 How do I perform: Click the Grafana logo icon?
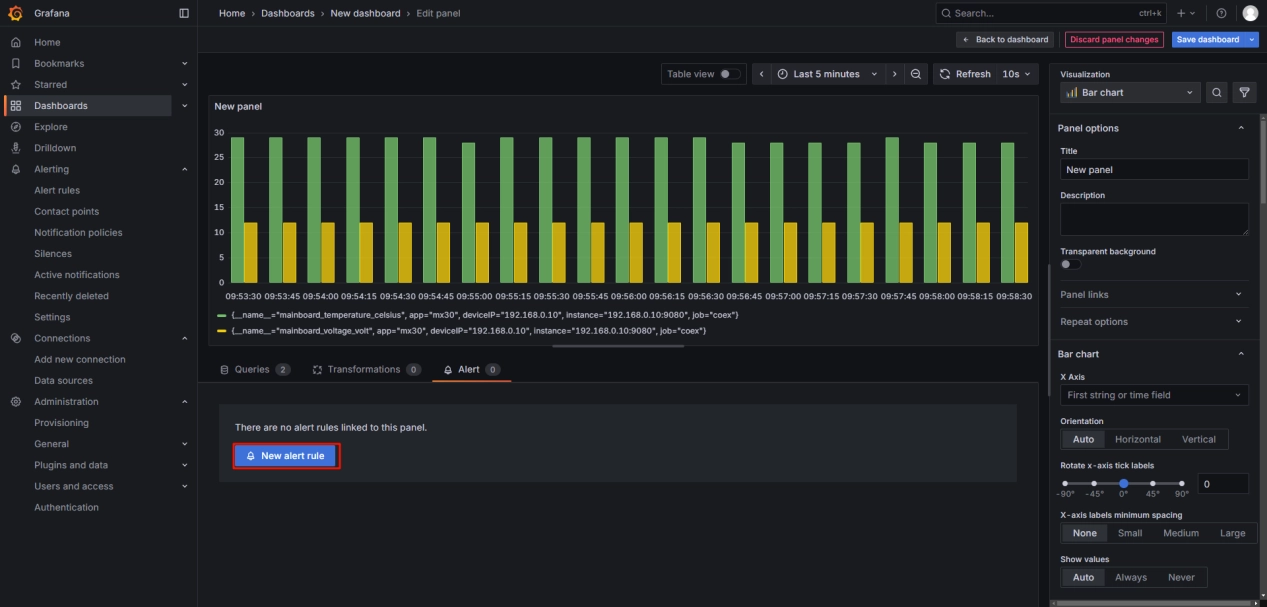click(15, 13)
